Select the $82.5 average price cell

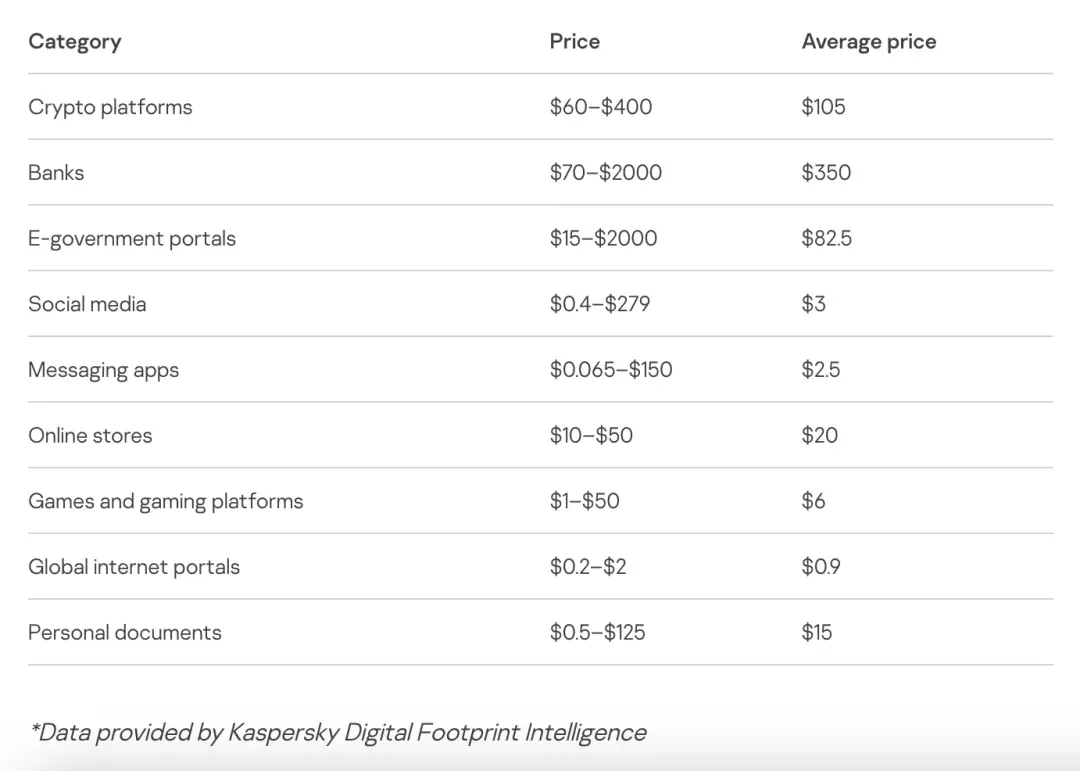click(827, 239)
